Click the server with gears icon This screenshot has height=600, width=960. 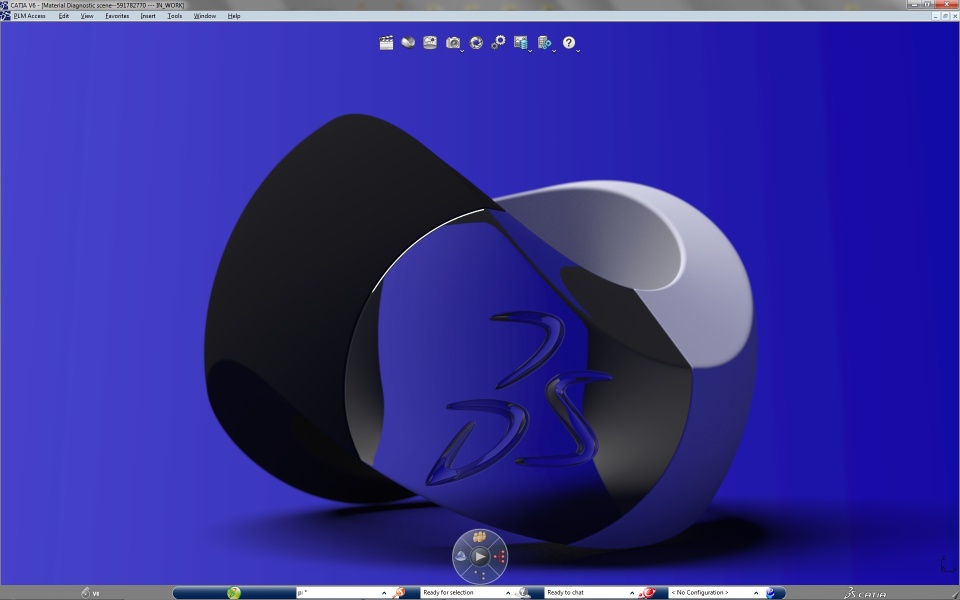coord(544,42)
